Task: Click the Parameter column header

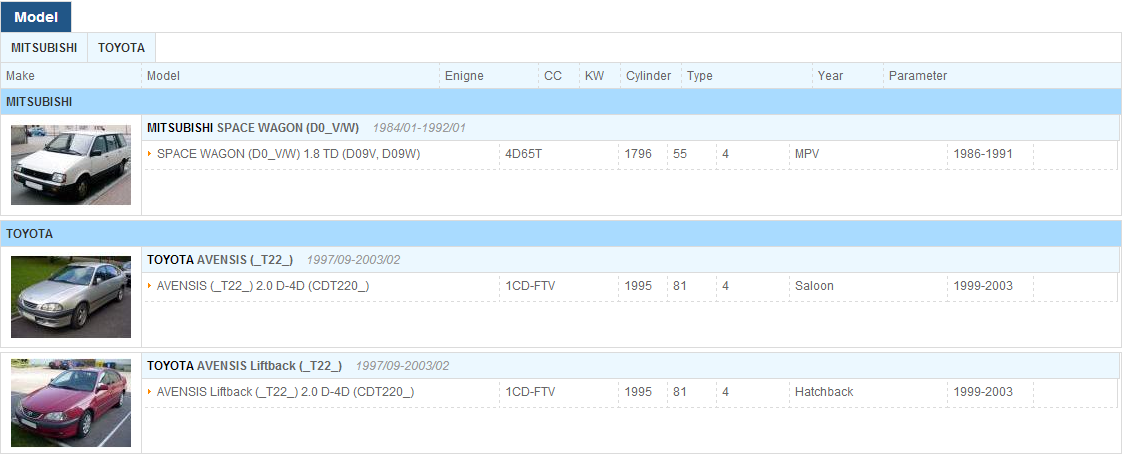Action: click(918, 76)
